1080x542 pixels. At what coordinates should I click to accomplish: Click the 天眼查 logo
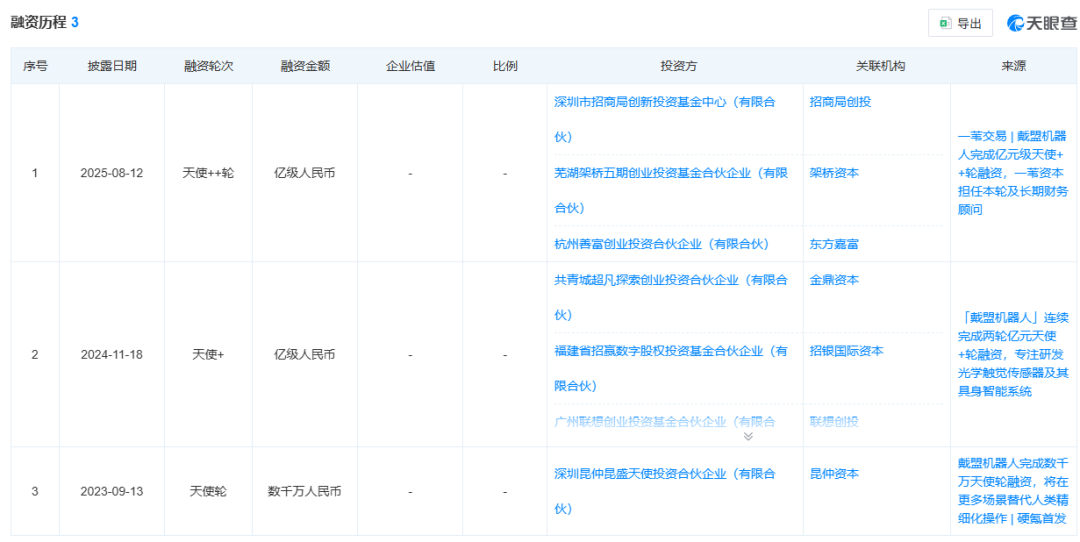(x=1040, y=23)
